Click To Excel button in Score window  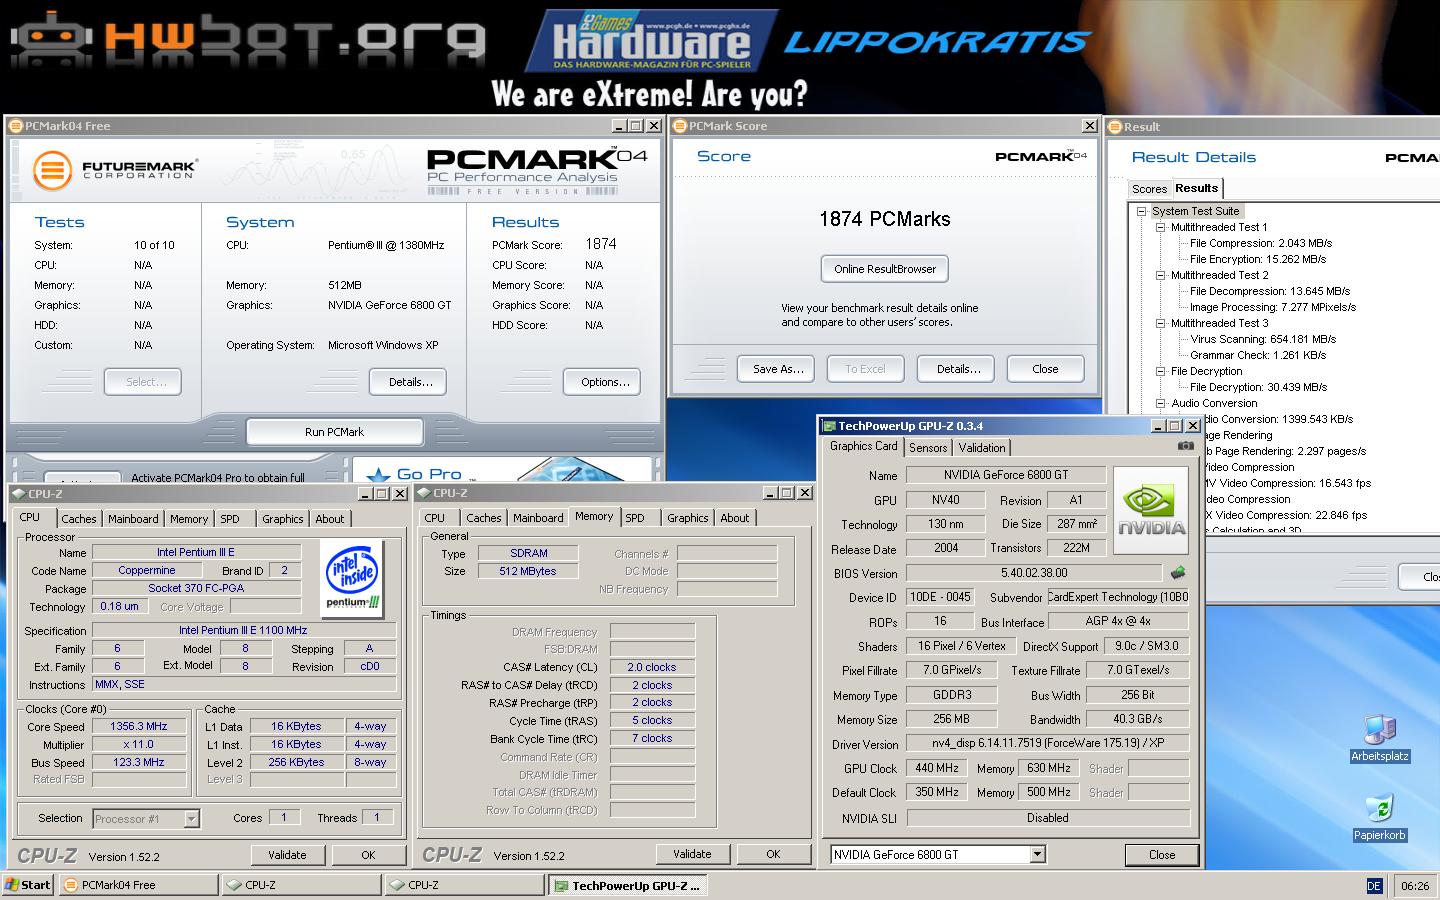[866, 369]
